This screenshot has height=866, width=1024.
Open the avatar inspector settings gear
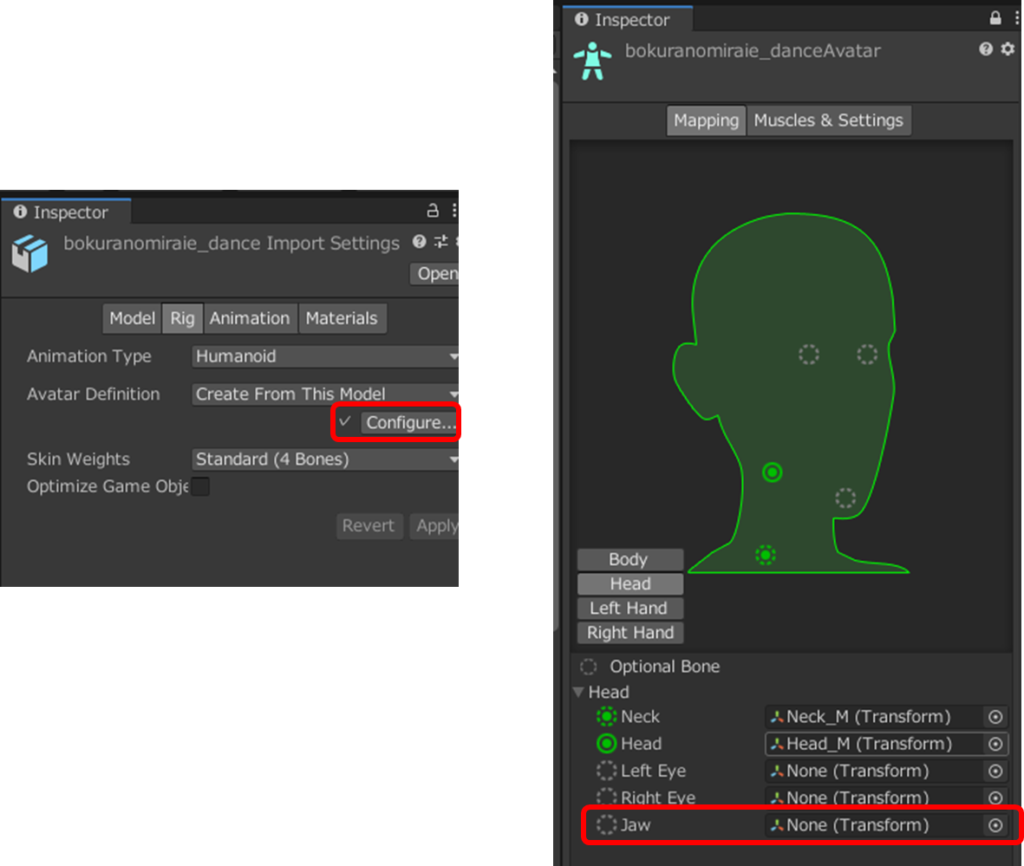[1007, 49]
